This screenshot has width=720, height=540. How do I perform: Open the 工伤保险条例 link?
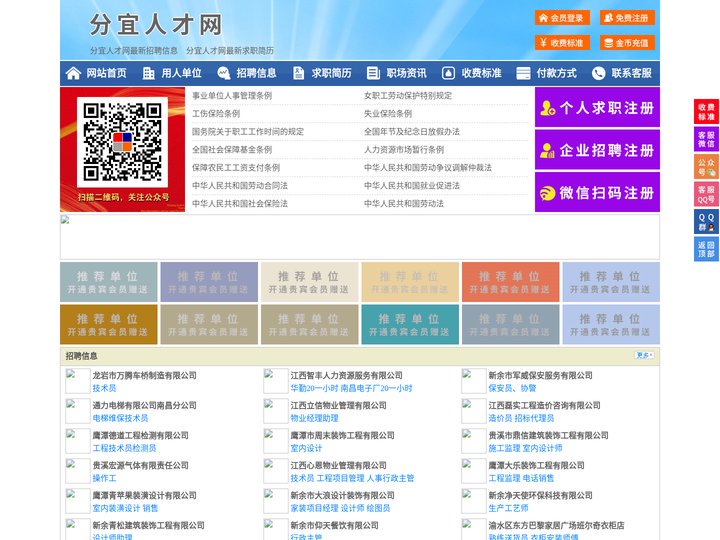[216, 113]
